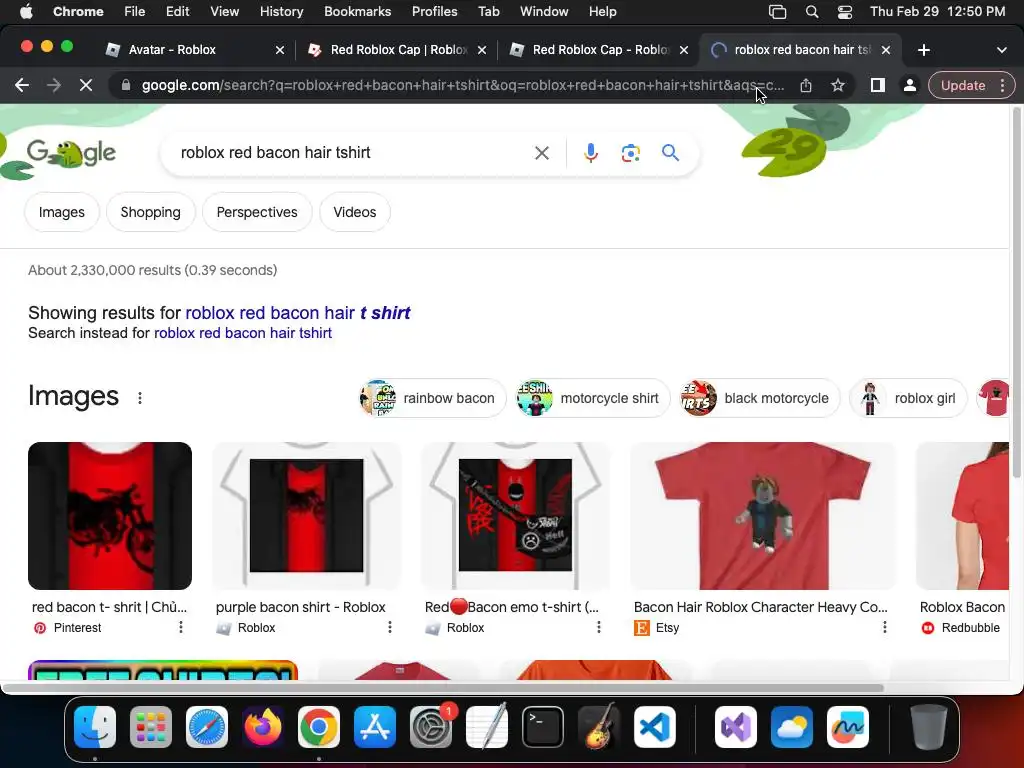Open Terminal from the dock
The height and width of the screenshot is (768, 1024).
[x=543, y=727]
